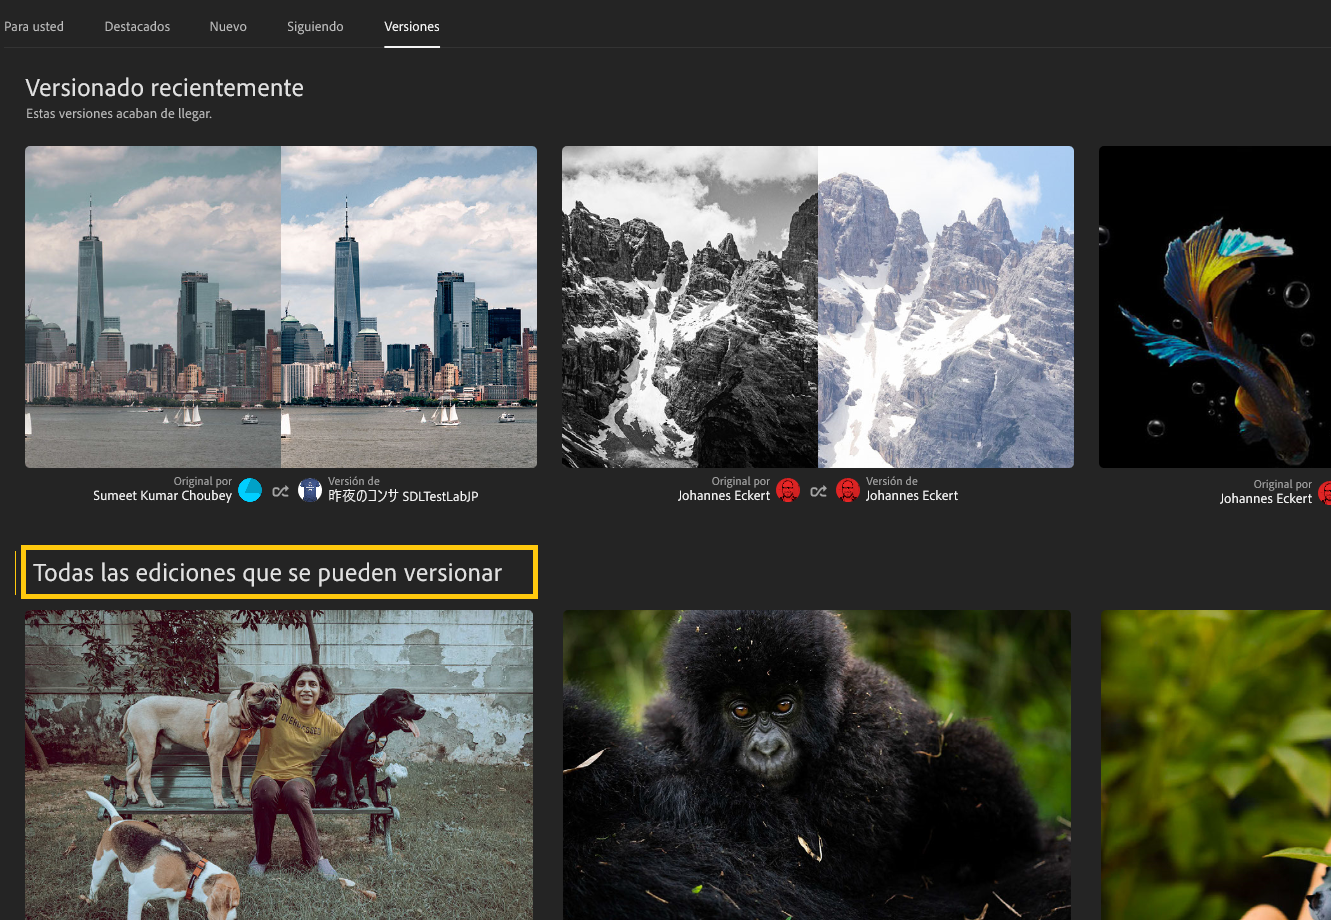The height and width of the screenshot is (920, 1331).
Task: Click 'Original por' label above Sumeet Kumar Choubey
Action: click(x=203, y=482)
